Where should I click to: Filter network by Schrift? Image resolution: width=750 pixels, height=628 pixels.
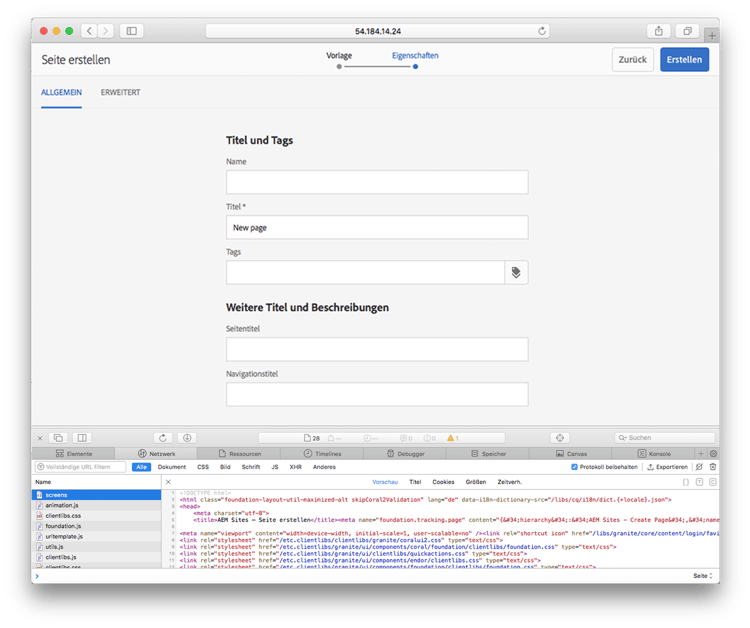(x=251, y=467)
